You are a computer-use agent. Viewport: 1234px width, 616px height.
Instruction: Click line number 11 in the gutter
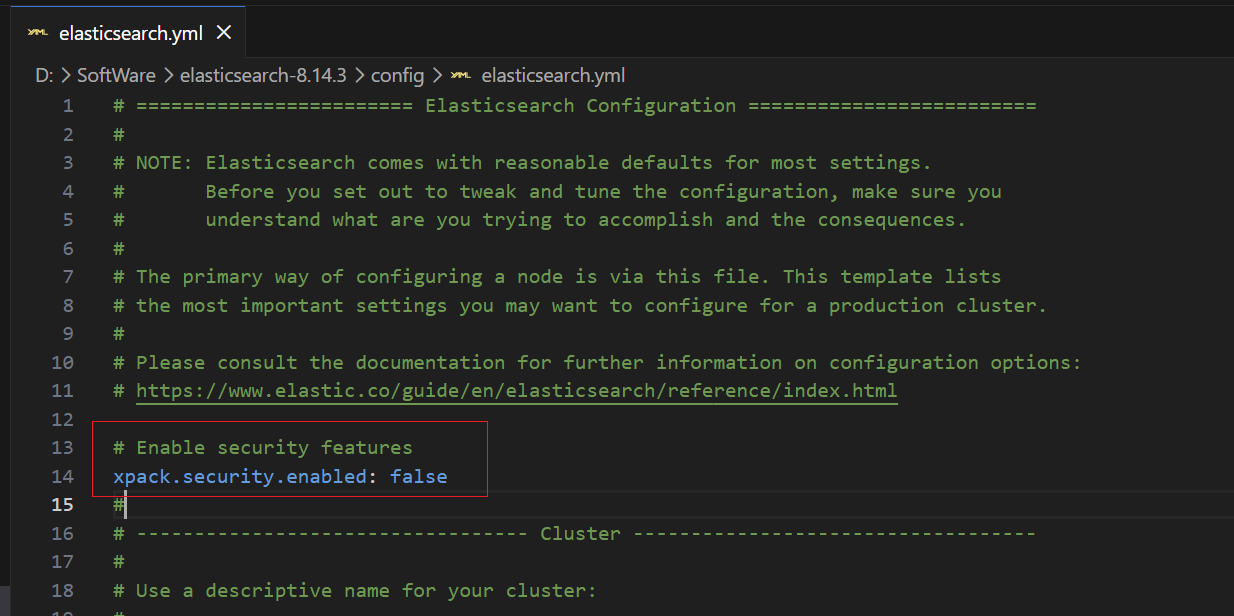[62, 391]
